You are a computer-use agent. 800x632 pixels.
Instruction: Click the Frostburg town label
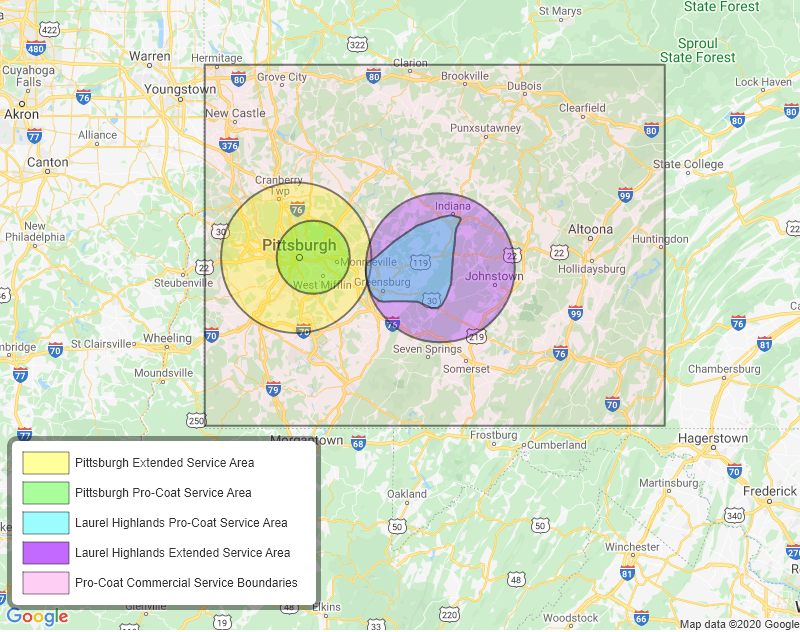coord(493,435)
